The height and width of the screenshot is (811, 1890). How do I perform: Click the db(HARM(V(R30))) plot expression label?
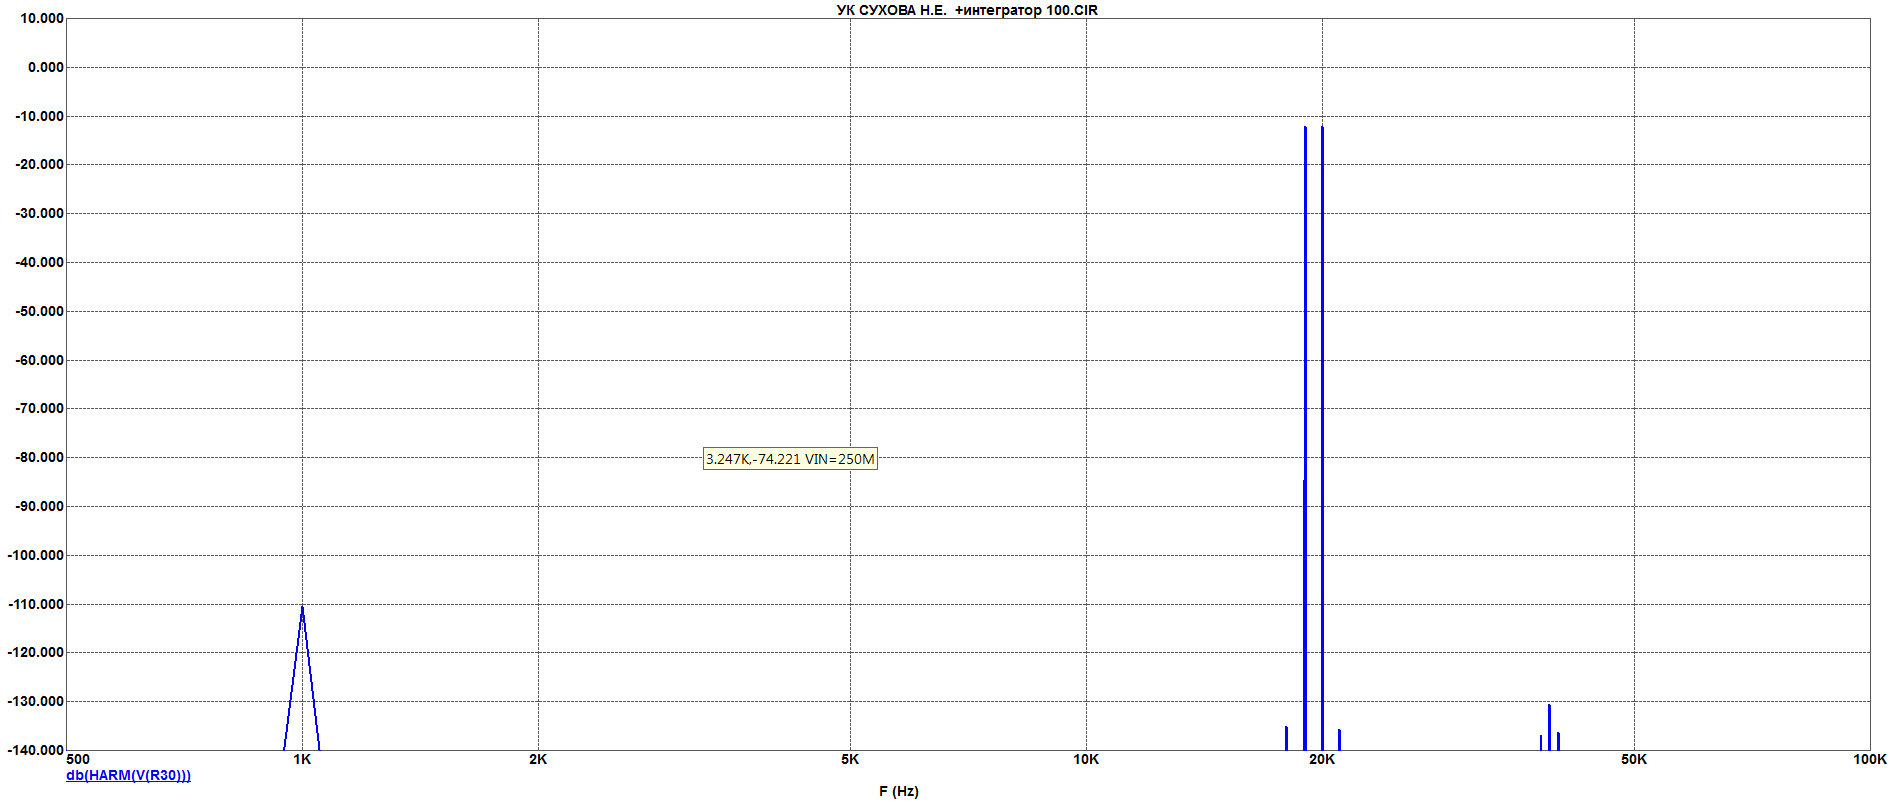pyautogui.click(x=128, y=775)
